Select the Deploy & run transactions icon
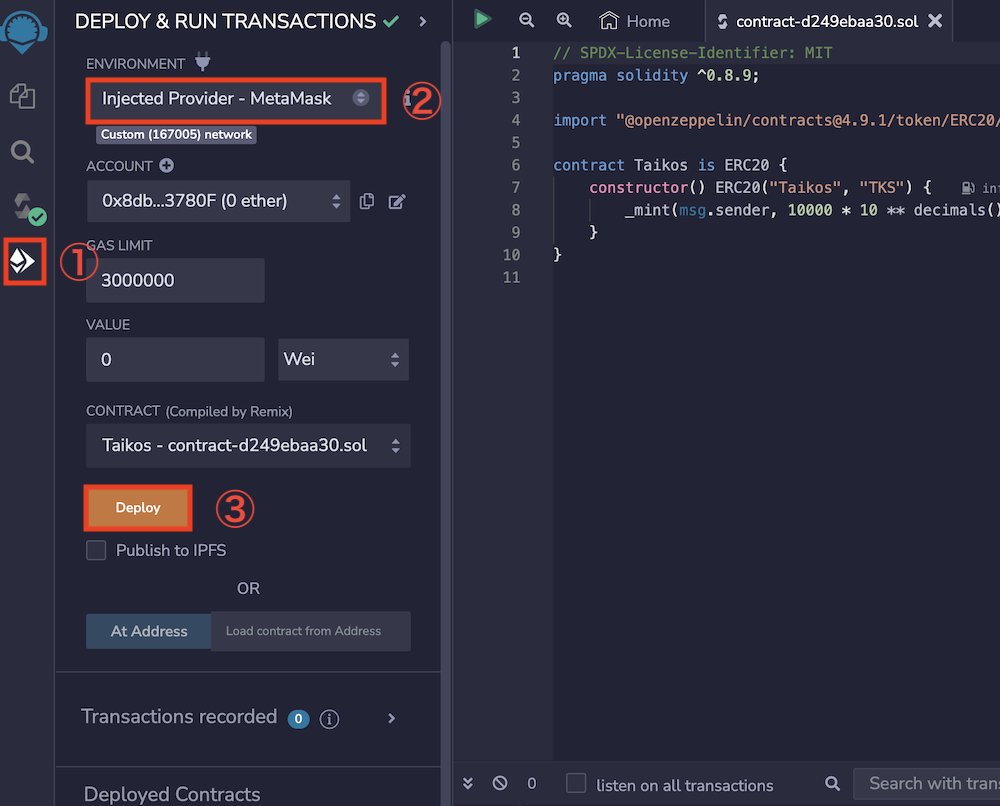 point(23,261)
